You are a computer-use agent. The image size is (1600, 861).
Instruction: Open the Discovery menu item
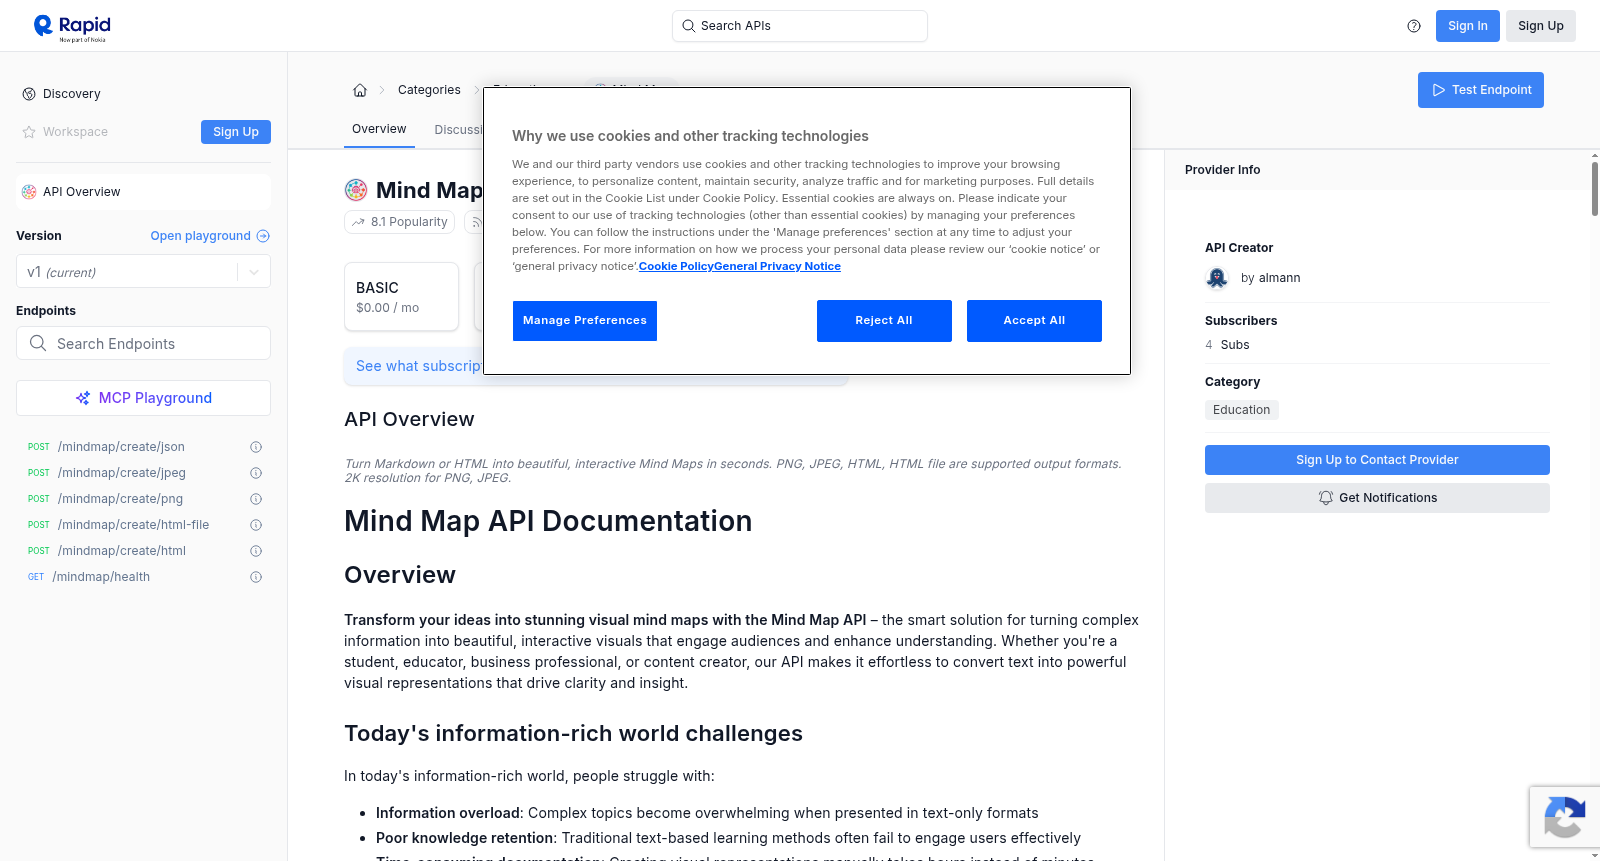pyautogui.click(x=72, y=94)
